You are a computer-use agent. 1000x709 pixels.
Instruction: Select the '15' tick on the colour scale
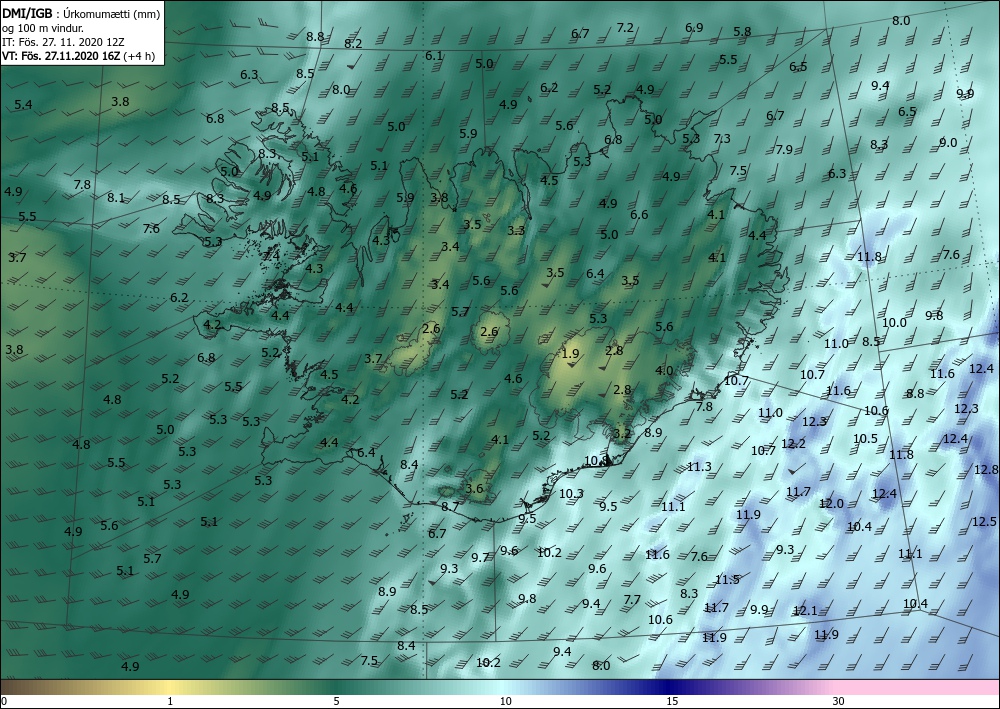672,701
